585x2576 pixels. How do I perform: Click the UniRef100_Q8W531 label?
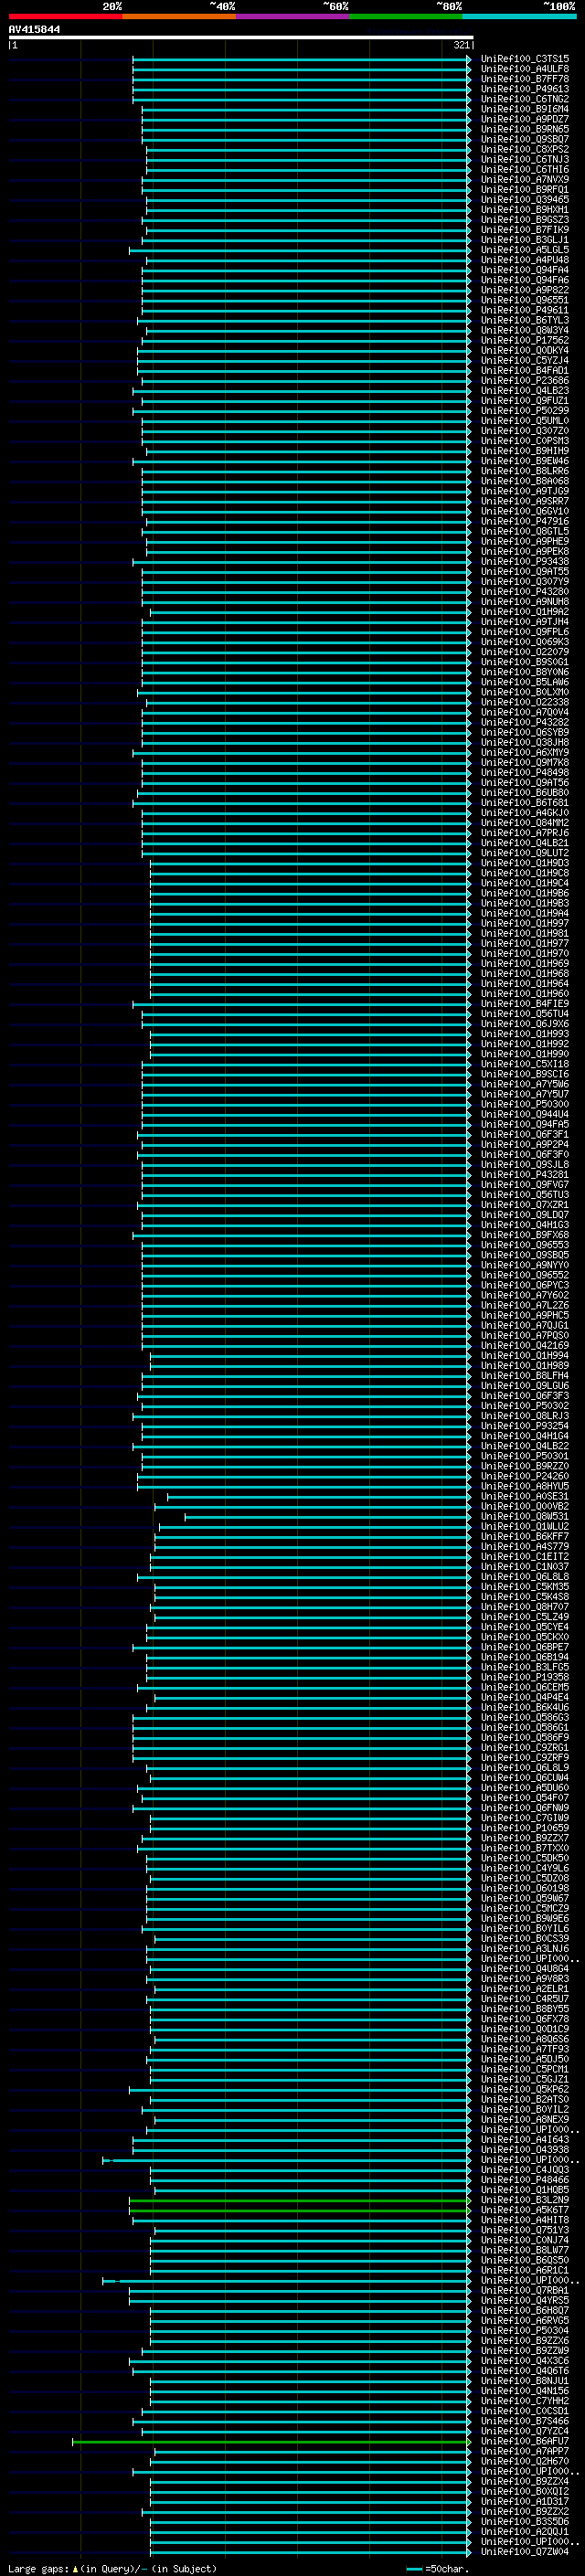(525, 1517)
